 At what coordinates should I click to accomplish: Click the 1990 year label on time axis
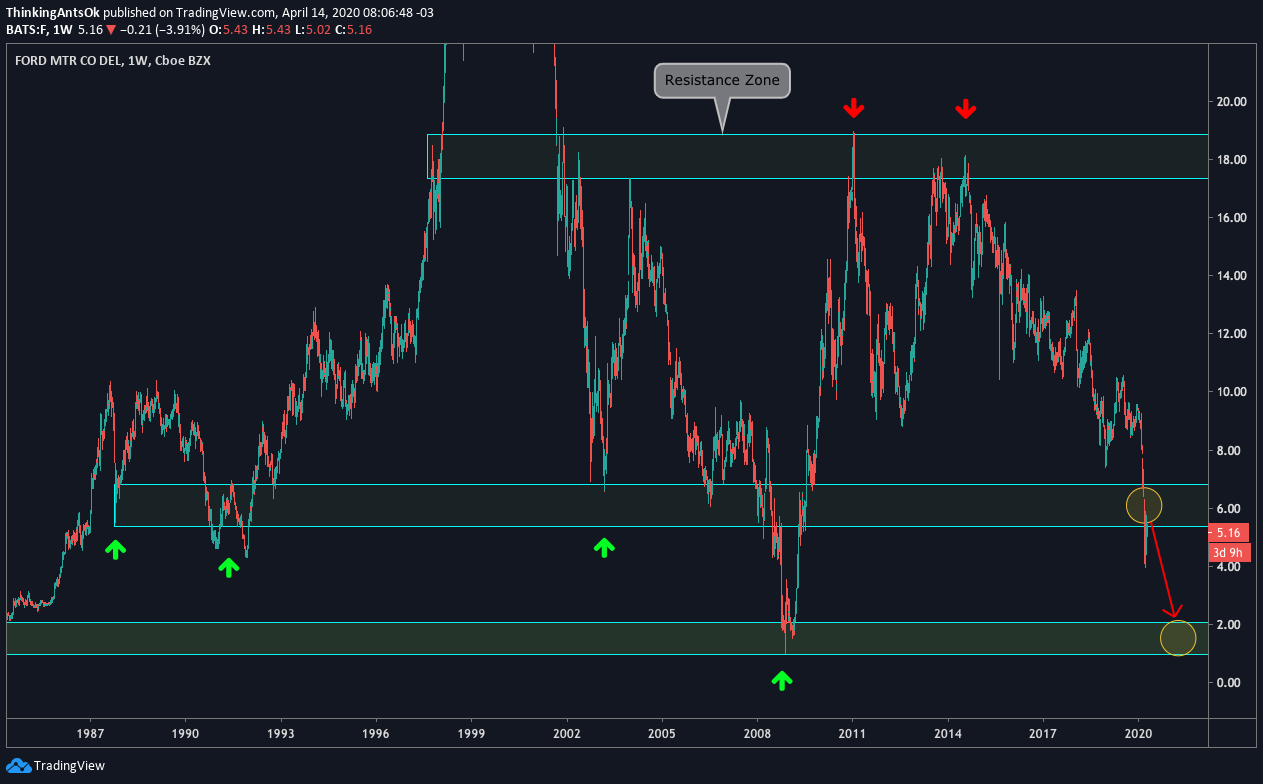(185, 733)
